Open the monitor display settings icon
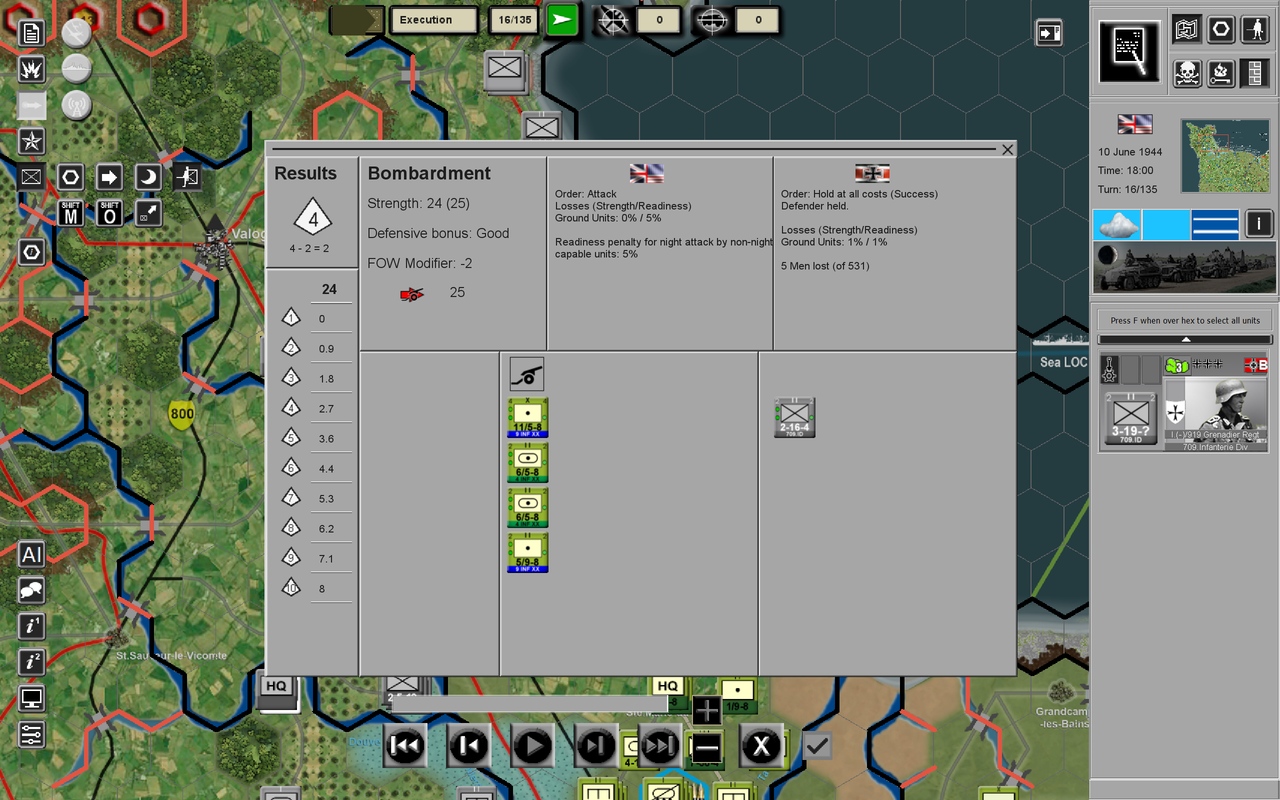Viewport: 1280px width, 800px height. pyautogui.click(x=32, y=698)
